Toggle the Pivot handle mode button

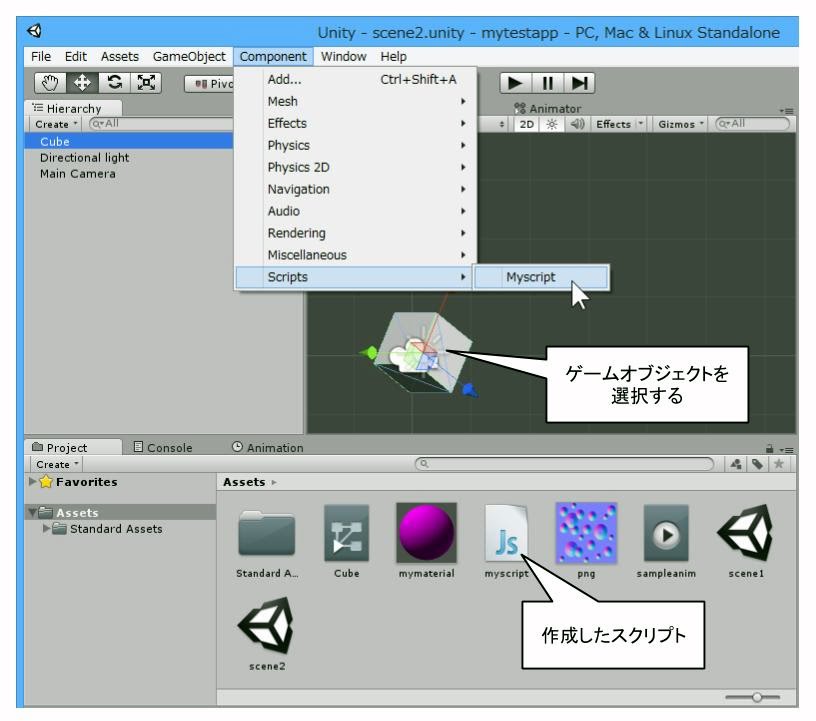pos(210,84)
